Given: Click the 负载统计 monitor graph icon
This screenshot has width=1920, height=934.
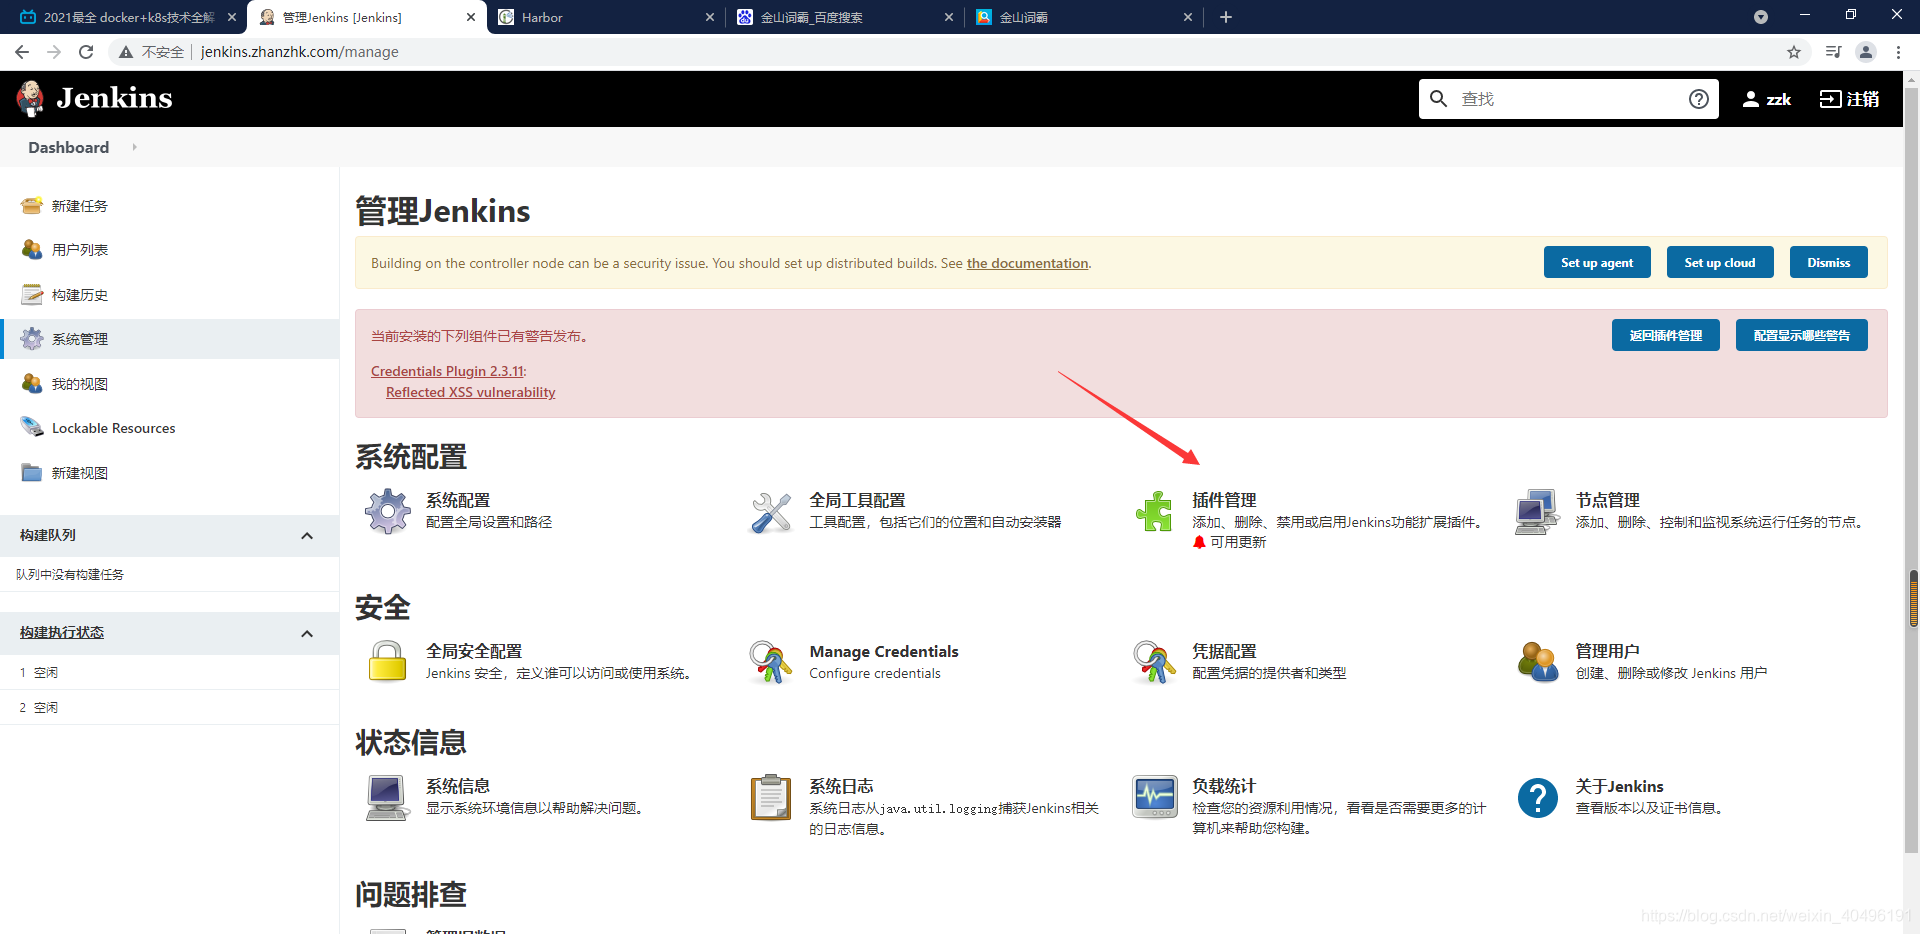Looking at the screenshot, I should 1154,798.
